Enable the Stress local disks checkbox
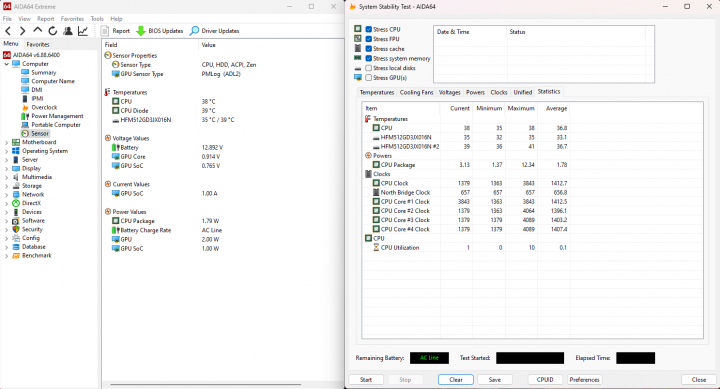Image resolution: width=720 pixels, height=389 pixels. coord(368,68)
